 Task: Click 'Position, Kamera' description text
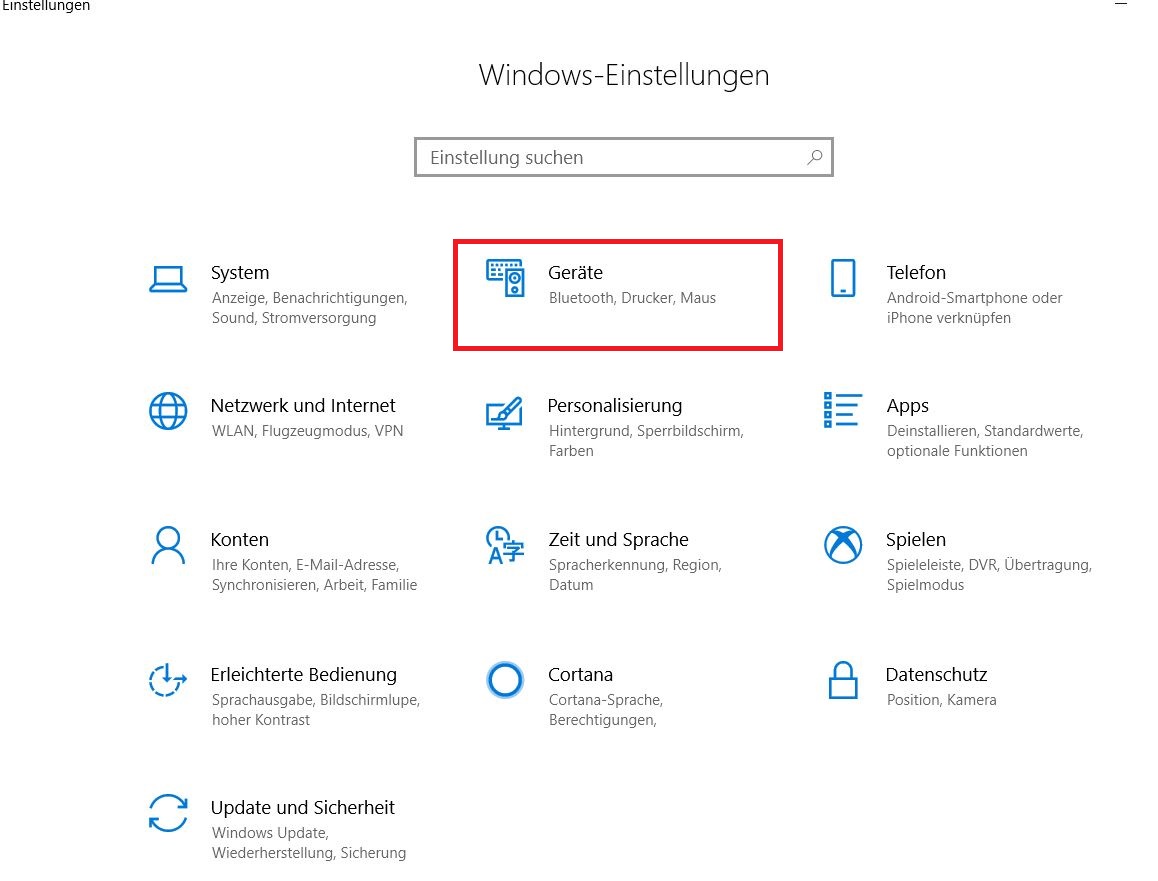(942, 699)
